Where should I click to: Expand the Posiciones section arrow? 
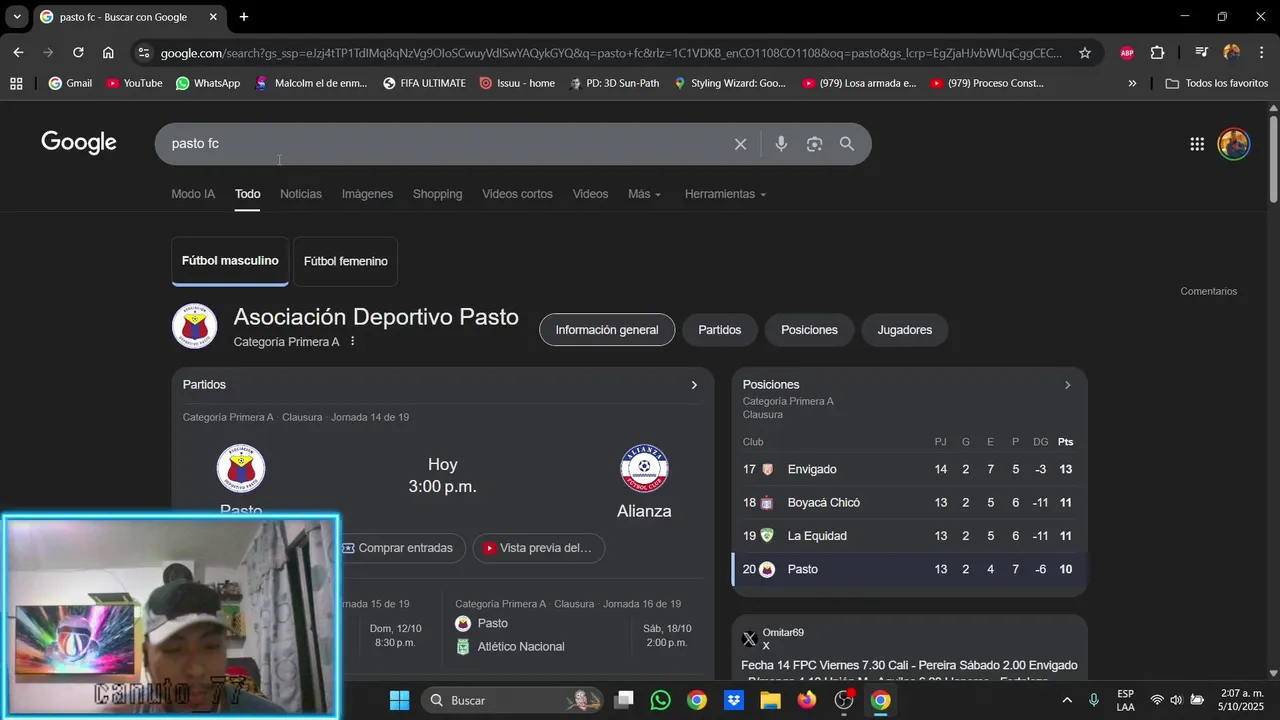click(1067, 385)
